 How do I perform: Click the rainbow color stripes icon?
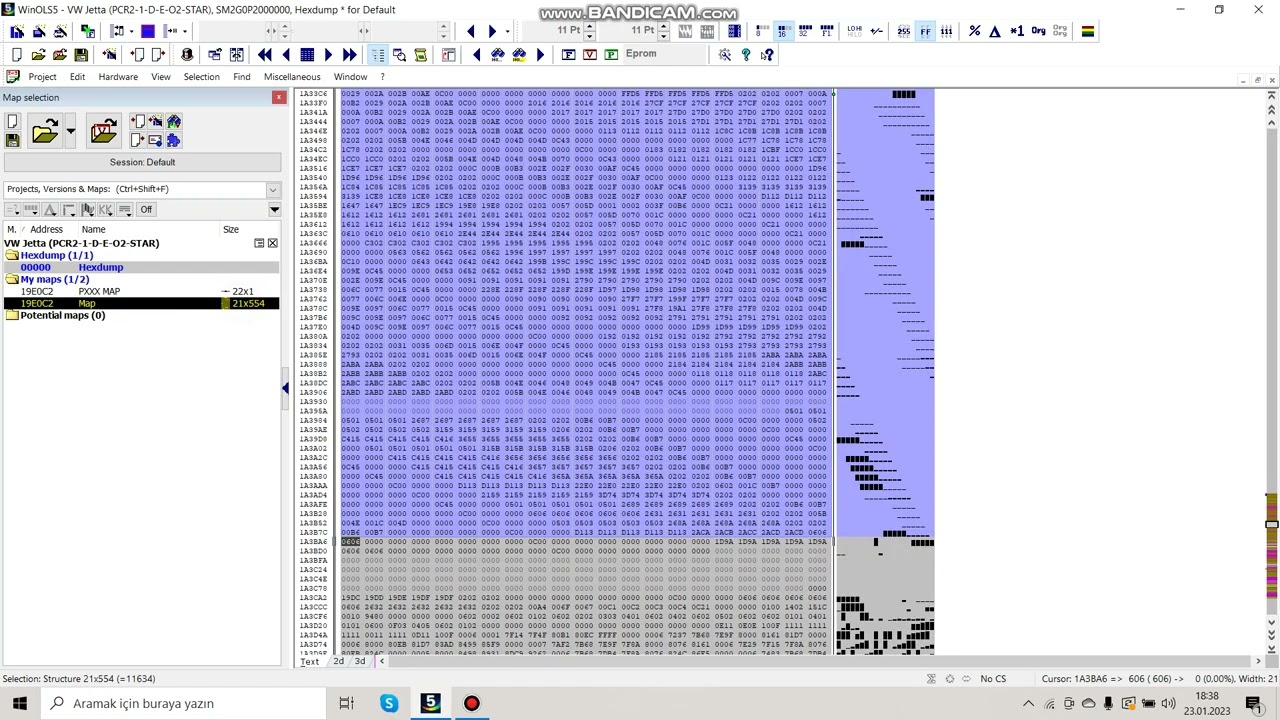[x=1088, y=31]
